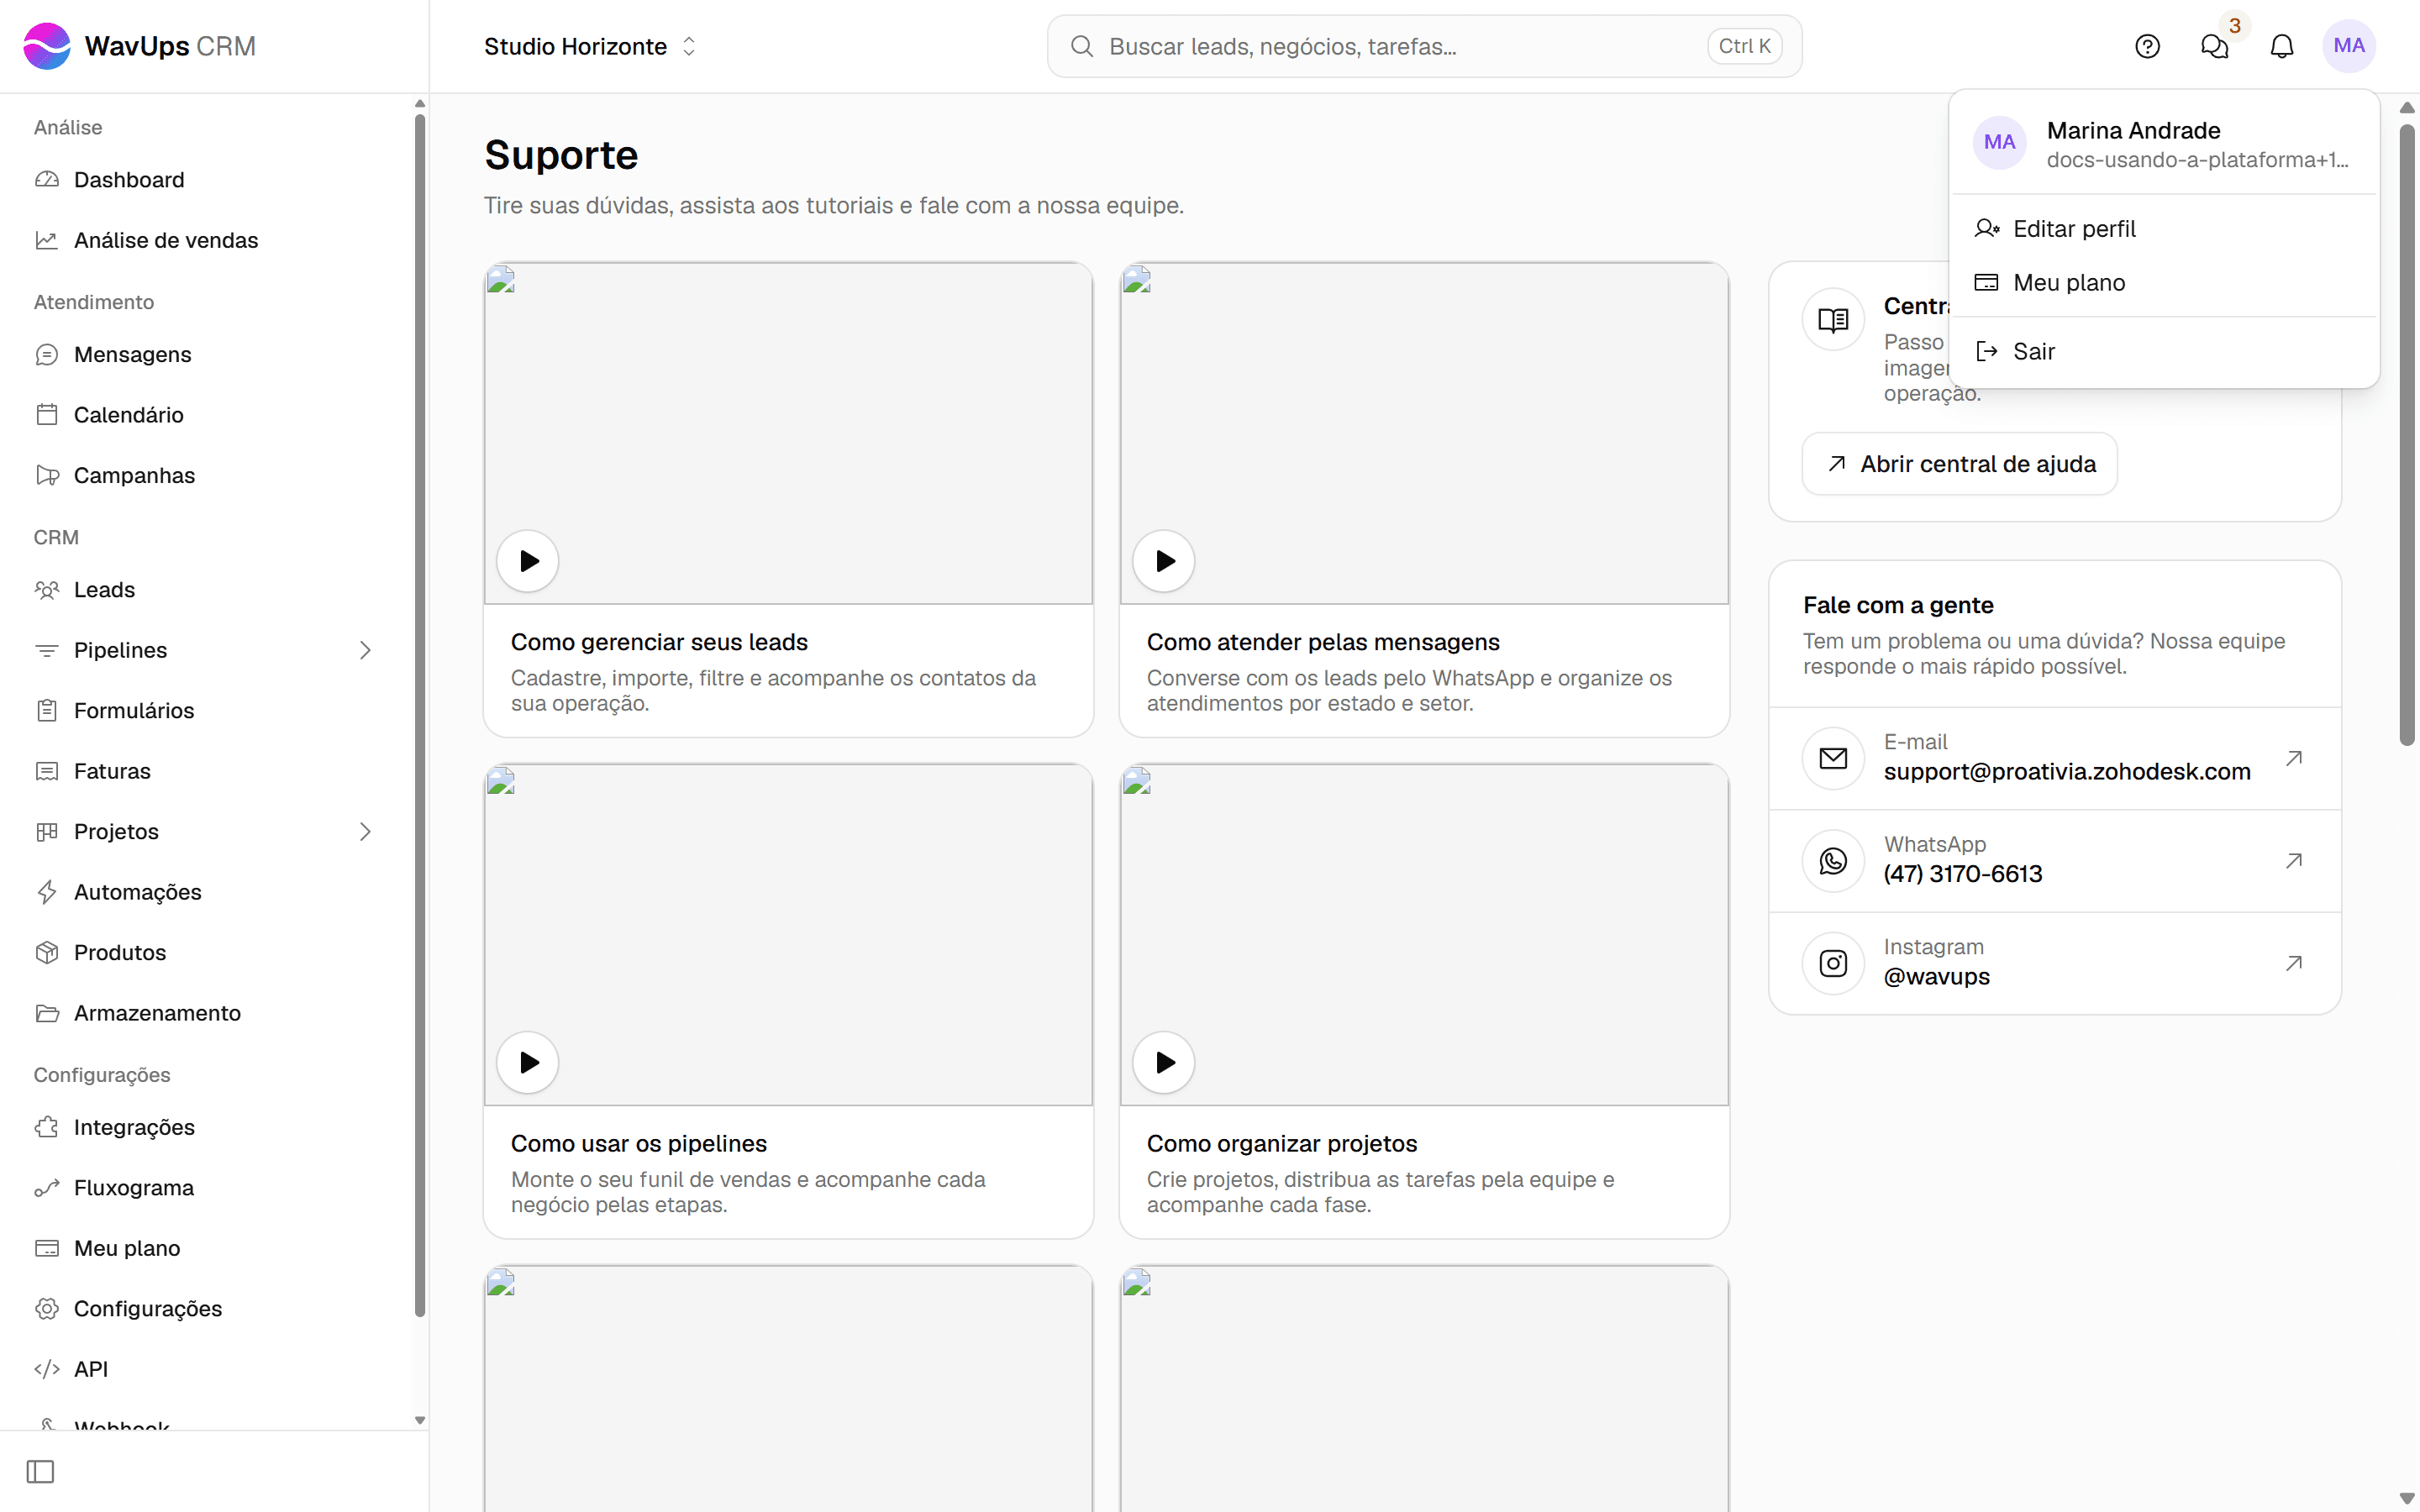Click the main page vertical scrollbar
The image size is (2420, 1512).
2407,435
